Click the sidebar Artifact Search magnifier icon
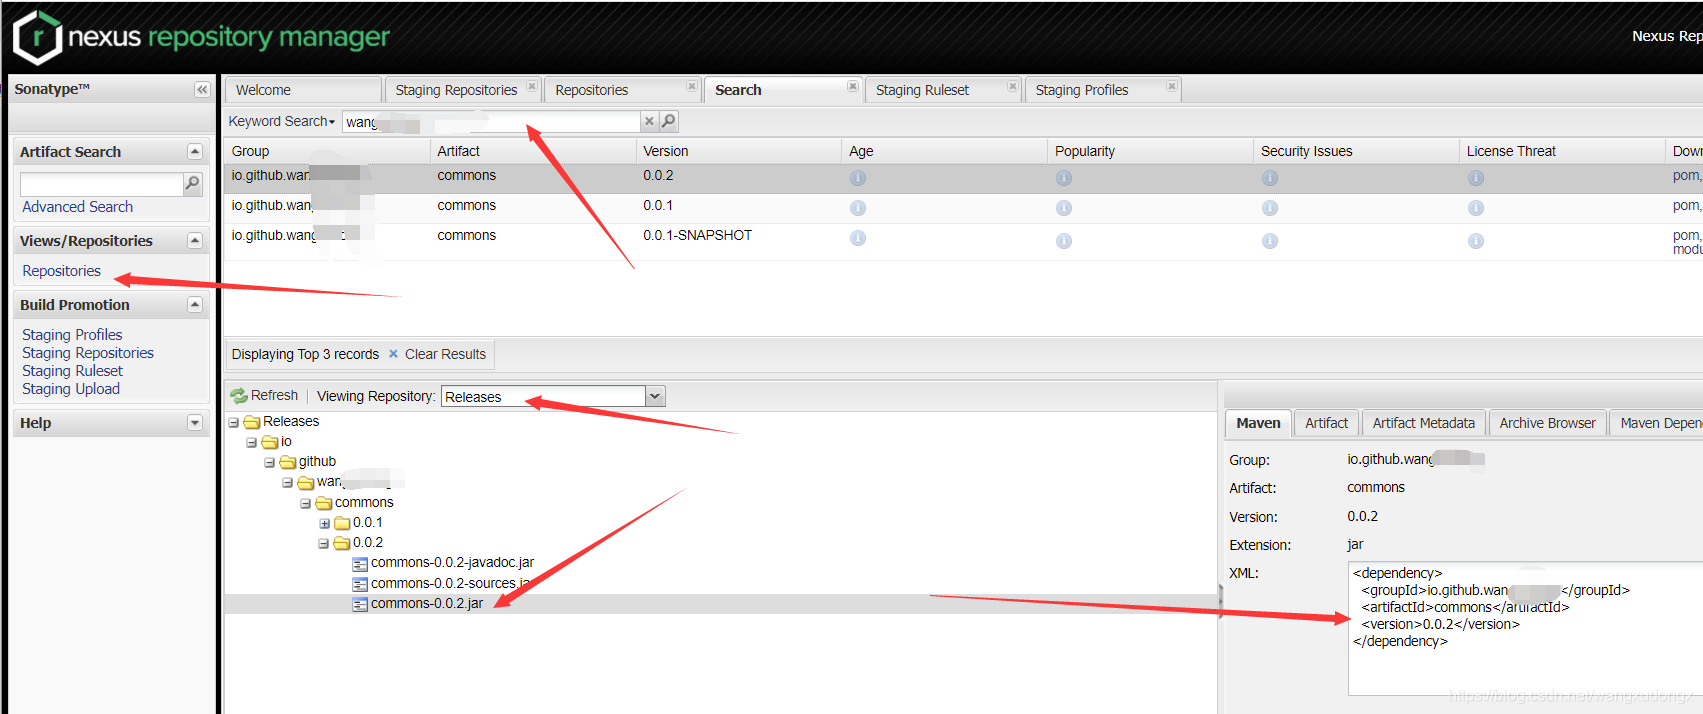The width and height of the screenshot is (1703, 714). coord(193,183)
